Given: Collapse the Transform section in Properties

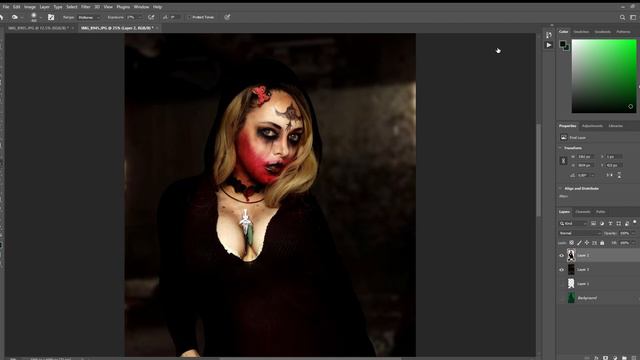Looking at the screenshot, I should (560, 148).
